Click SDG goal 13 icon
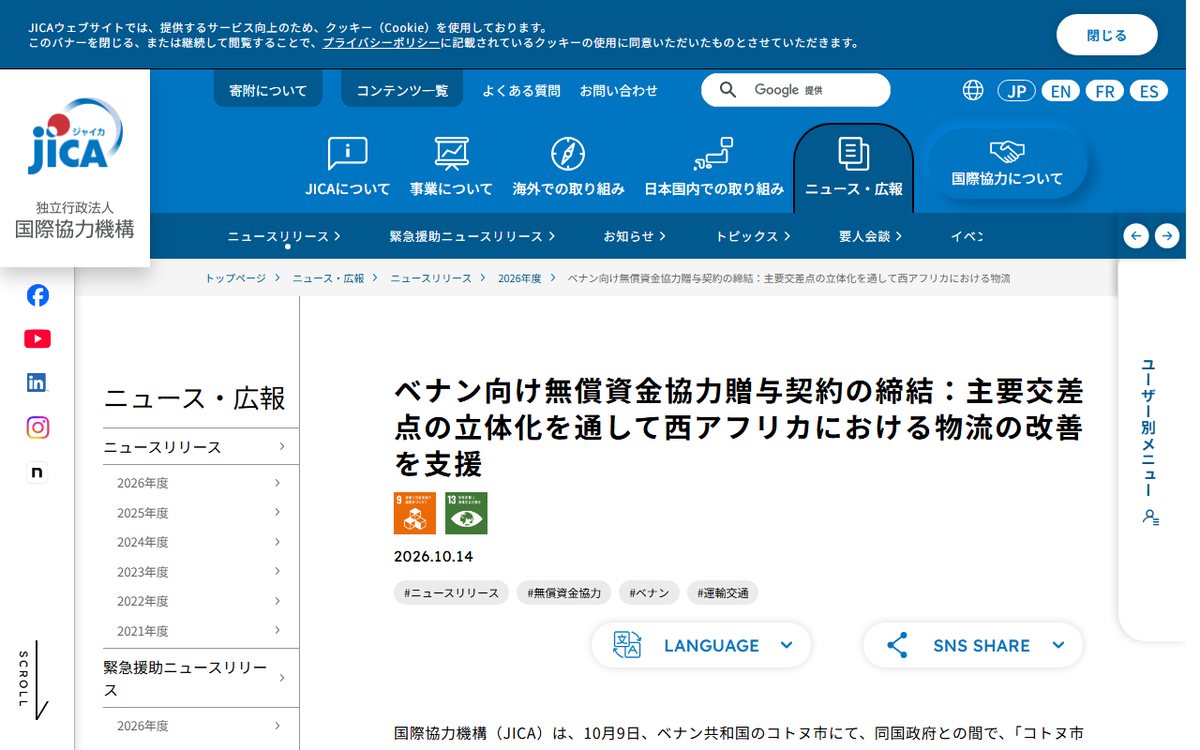Screen dimensions: 1200x750 coord(466,513)
